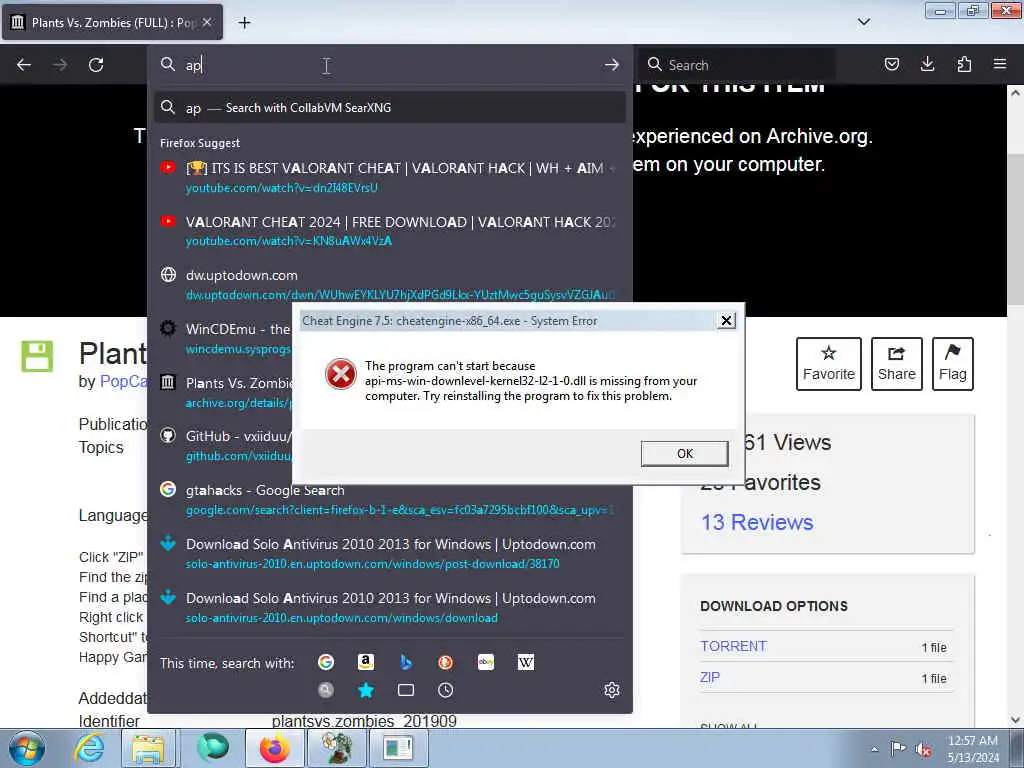
Task: Search with the gray magnifier engine icon
Action: point(325,690)
